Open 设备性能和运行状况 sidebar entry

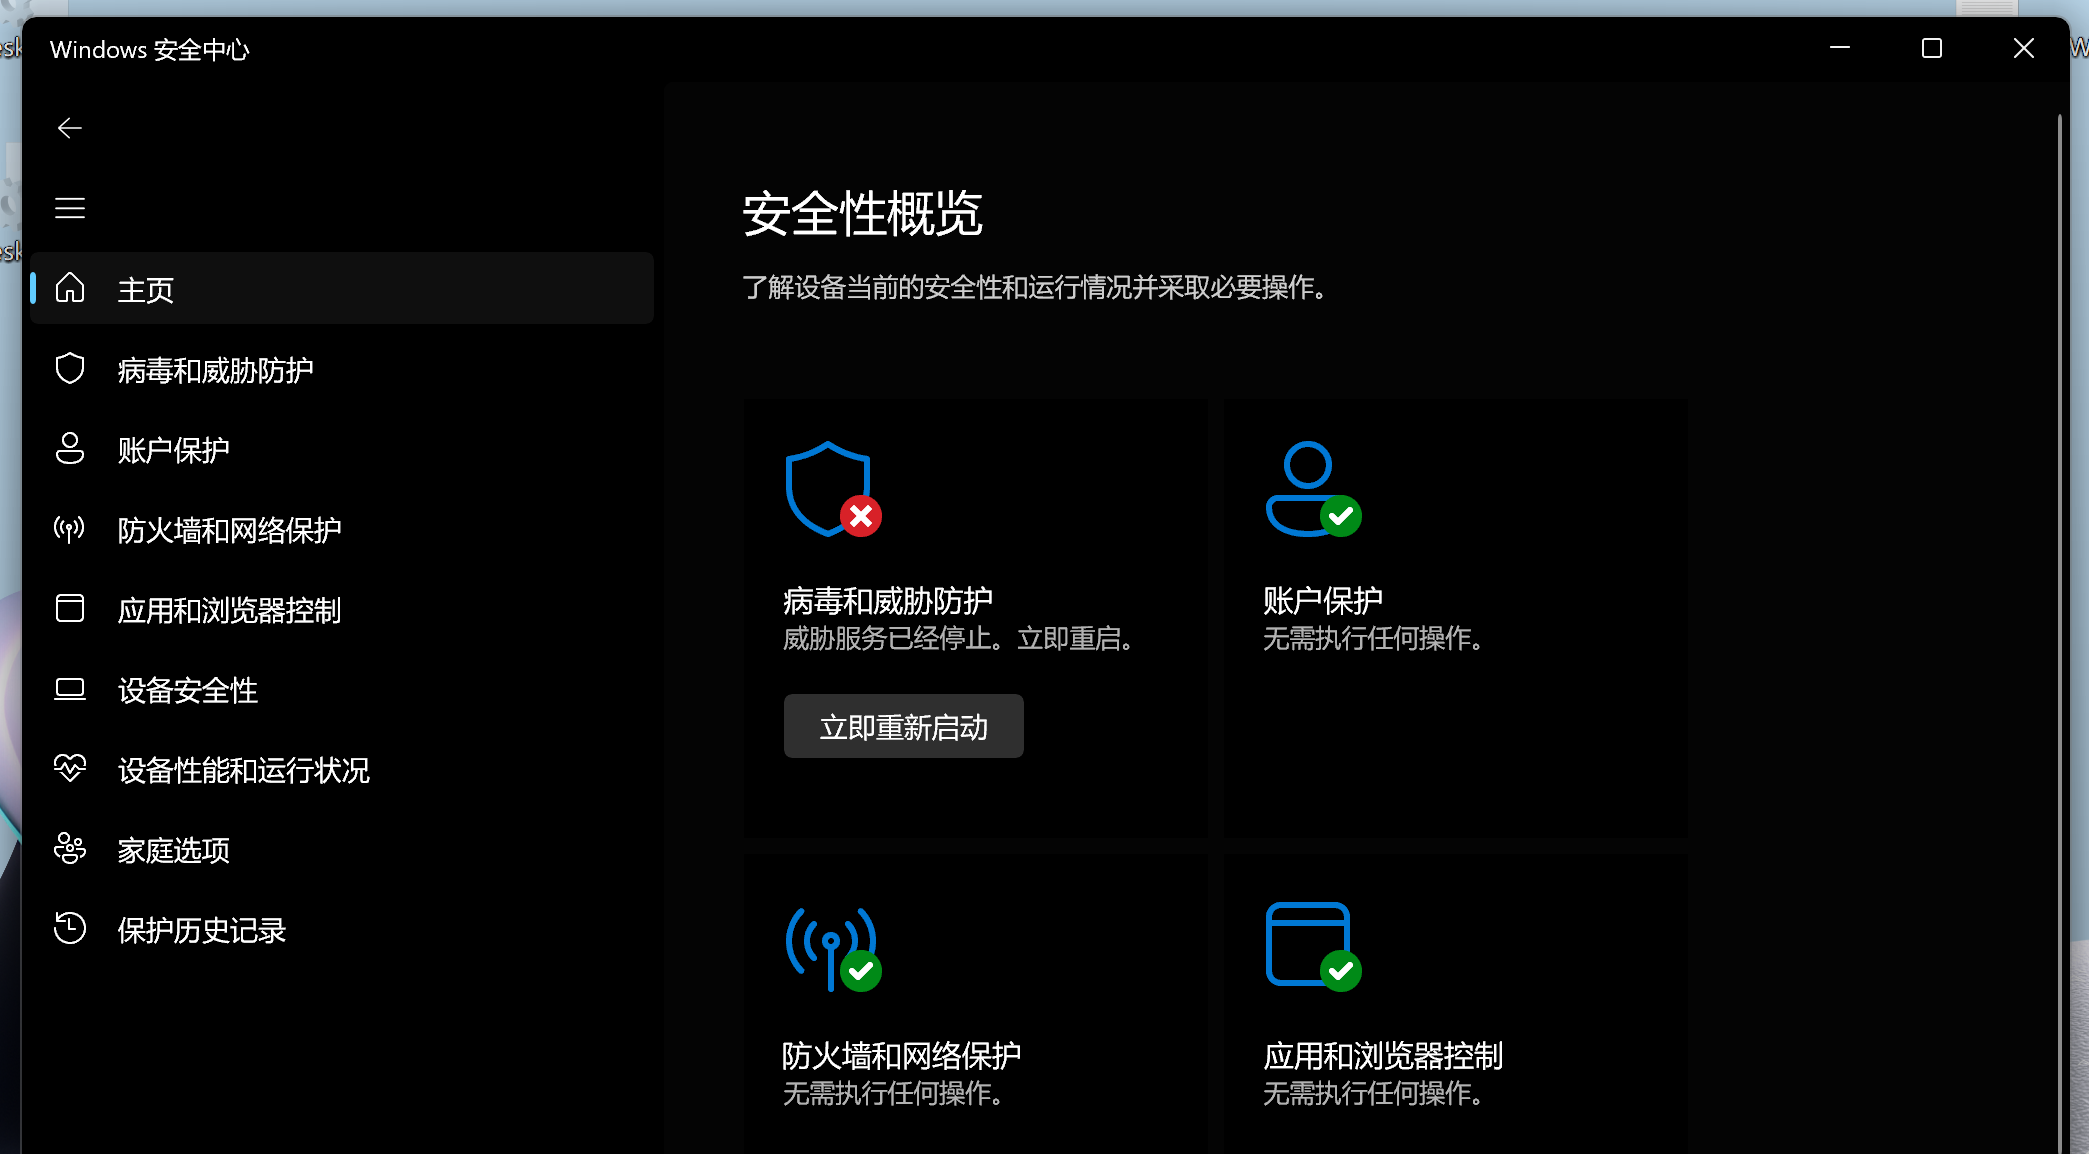(342, 770)
